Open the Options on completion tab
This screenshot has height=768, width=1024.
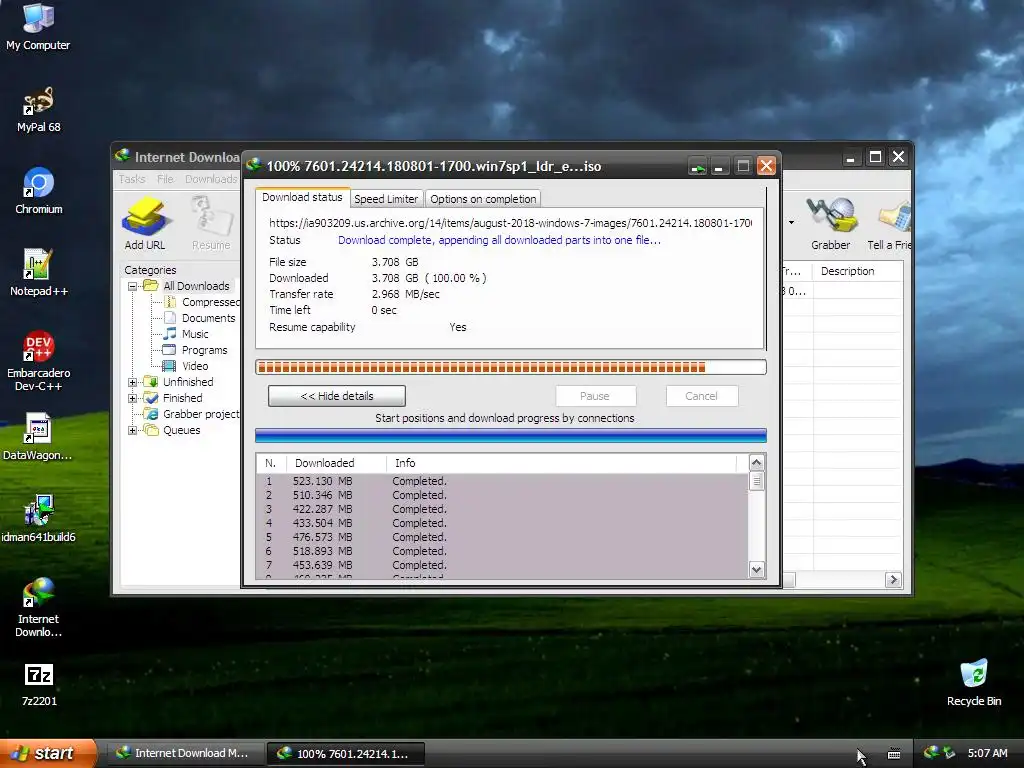[483, 199]
